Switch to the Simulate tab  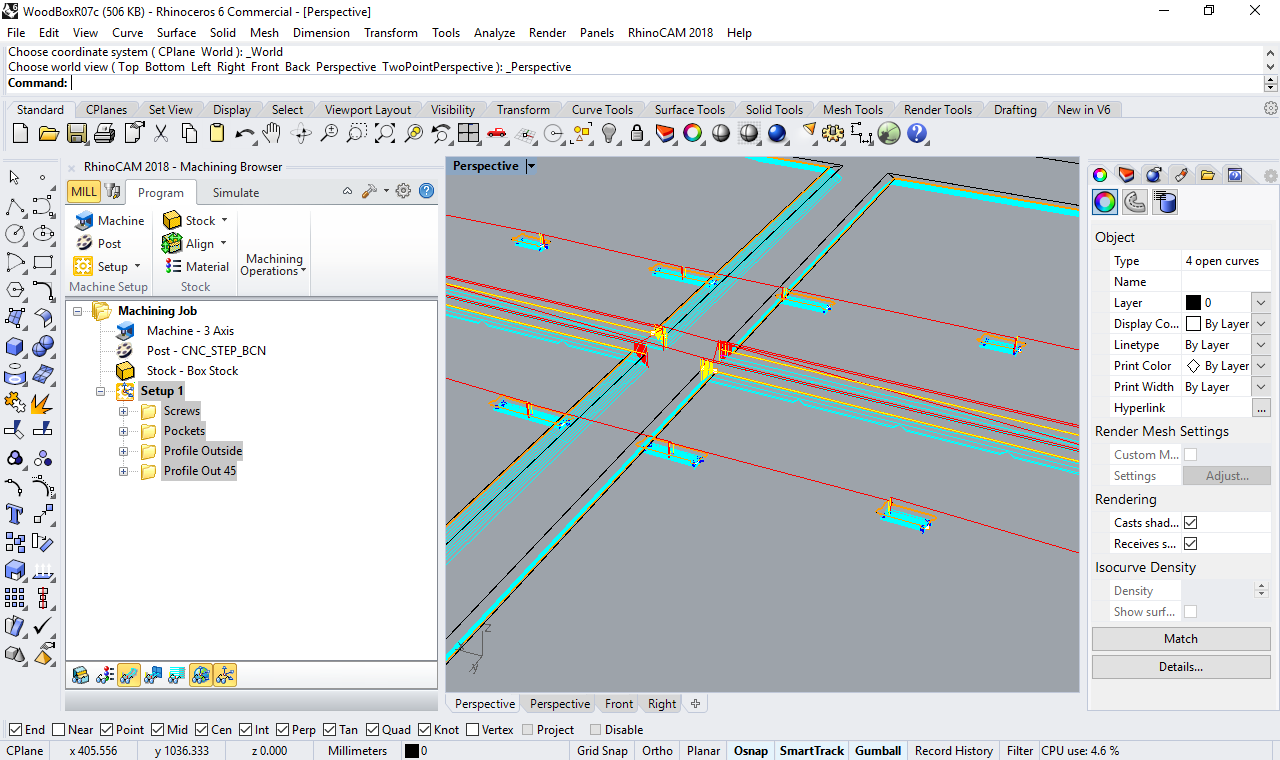(236, 193)
